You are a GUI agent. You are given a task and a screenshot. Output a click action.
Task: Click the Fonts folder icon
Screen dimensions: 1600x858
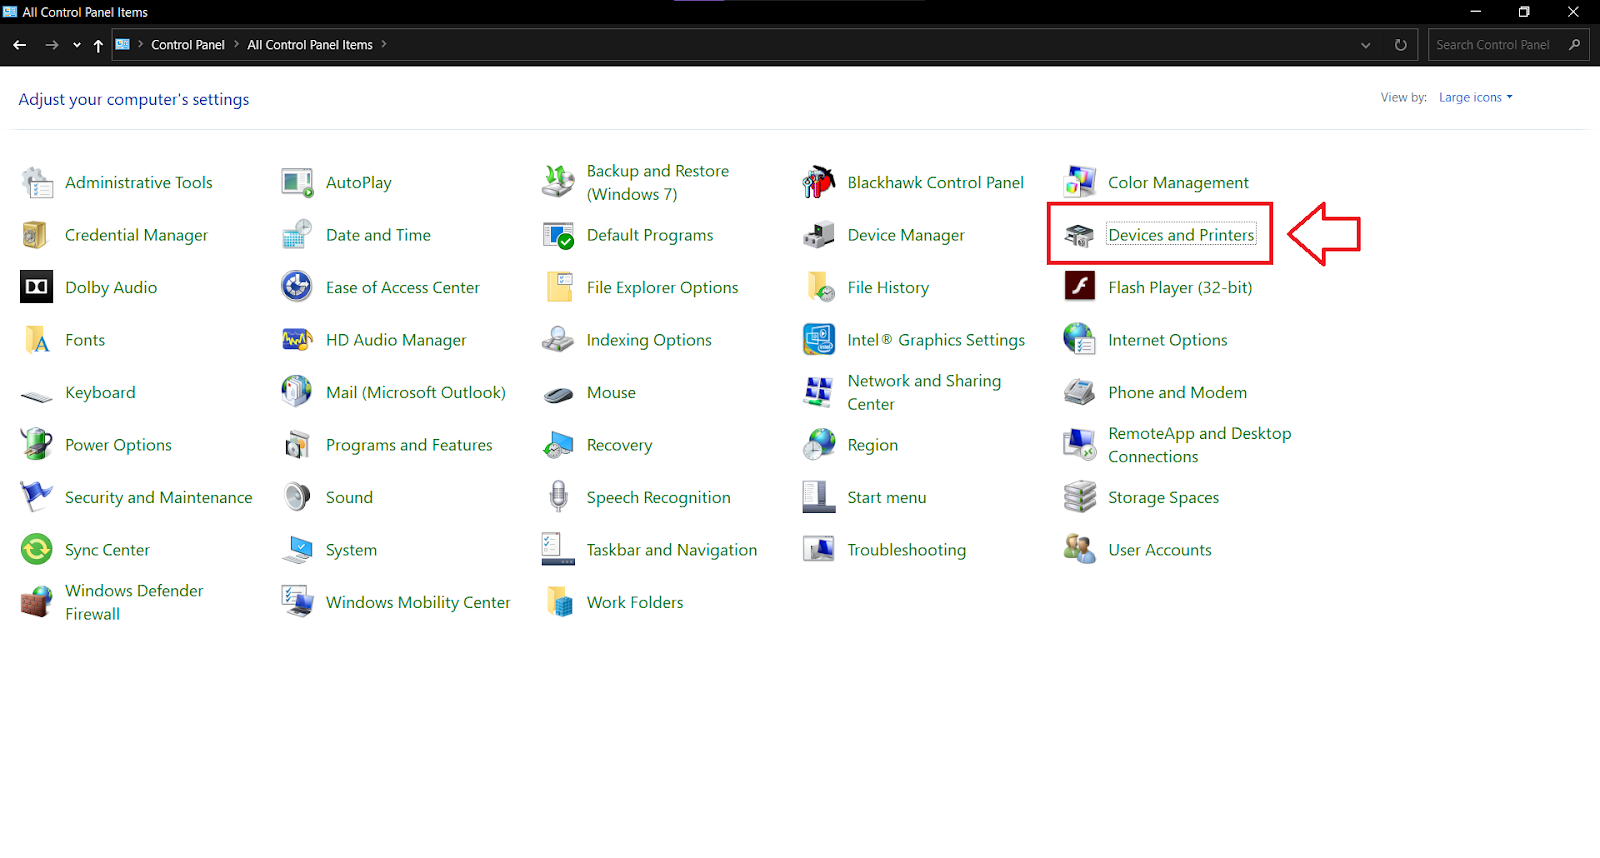pos(37,340)
